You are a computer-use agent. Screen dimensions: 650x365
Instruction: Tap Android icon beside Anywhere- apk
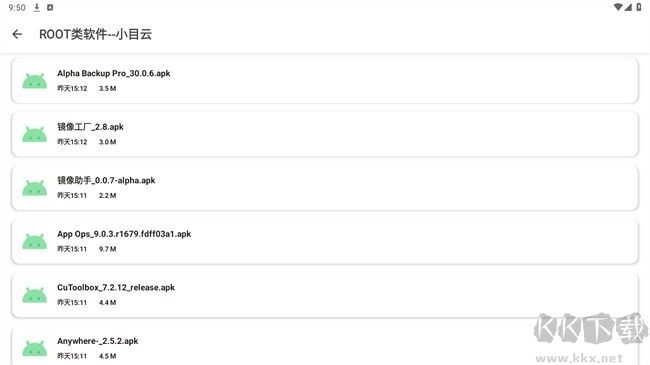pyautogui.click(x=34, y=348)
